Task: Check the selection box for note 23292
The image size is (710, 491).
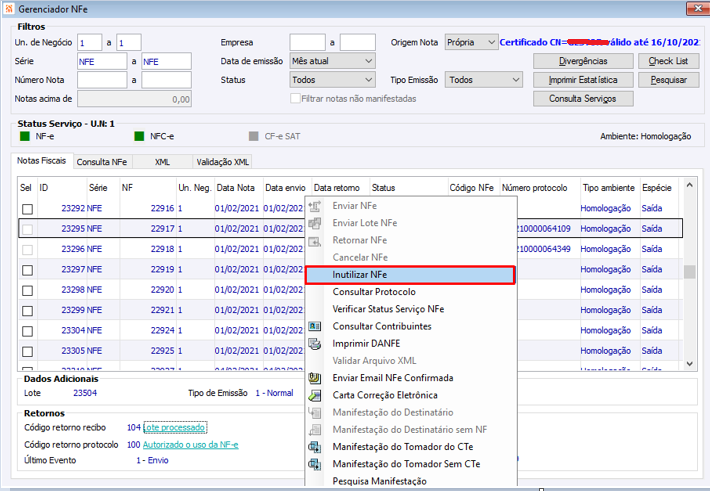Action: 28,209
